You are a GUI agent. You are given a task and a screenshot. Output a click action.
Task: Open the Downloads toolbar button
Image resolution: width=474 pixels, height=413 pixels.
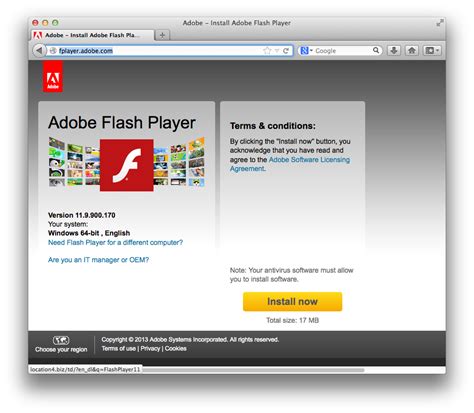(x=394, y=51)
